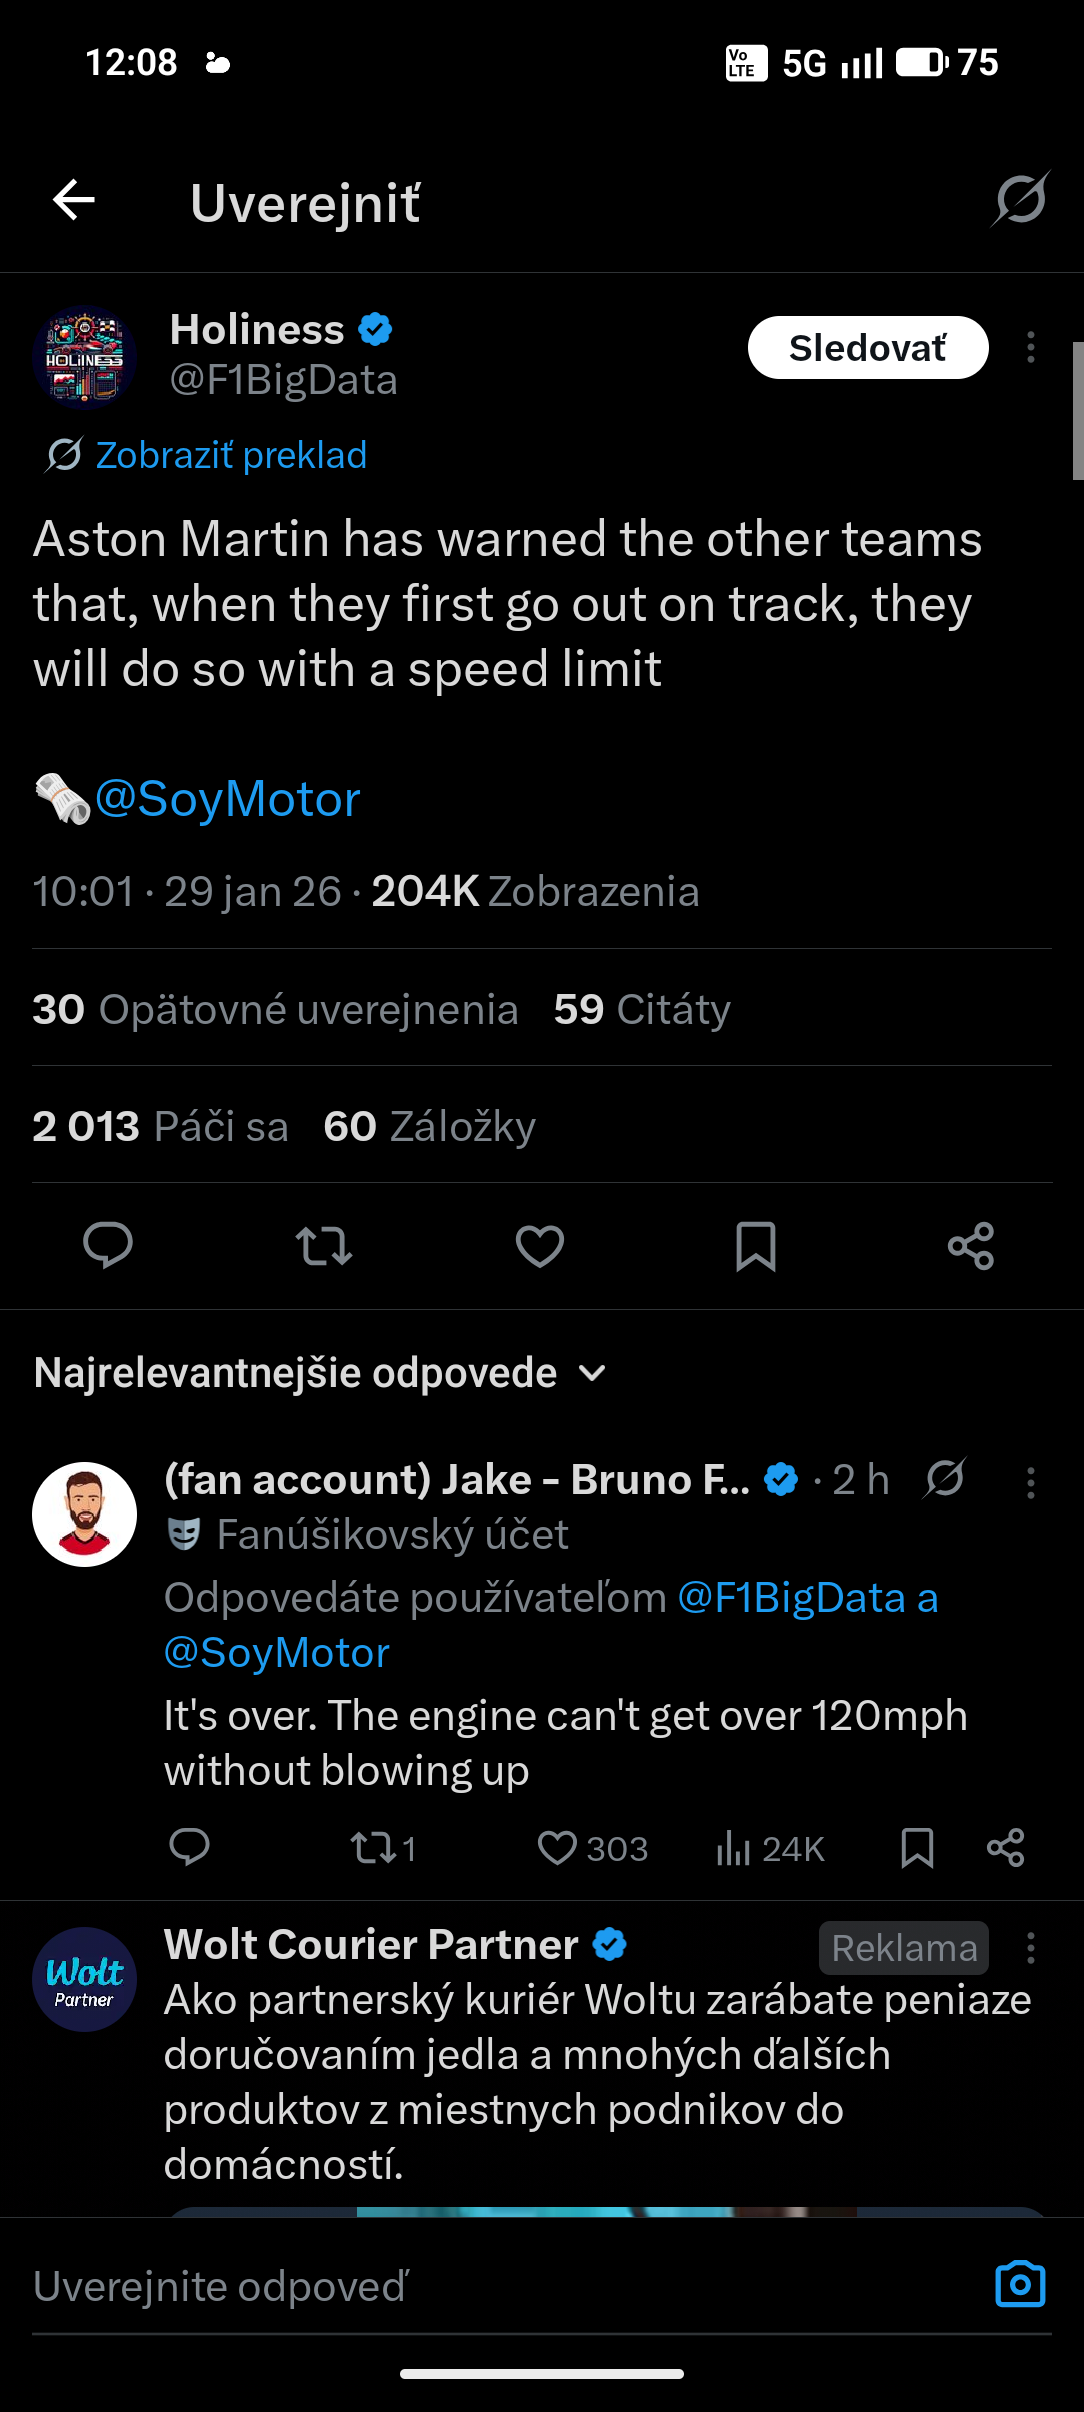Repost the Aston Martin post

click(x=324, y=1246)
